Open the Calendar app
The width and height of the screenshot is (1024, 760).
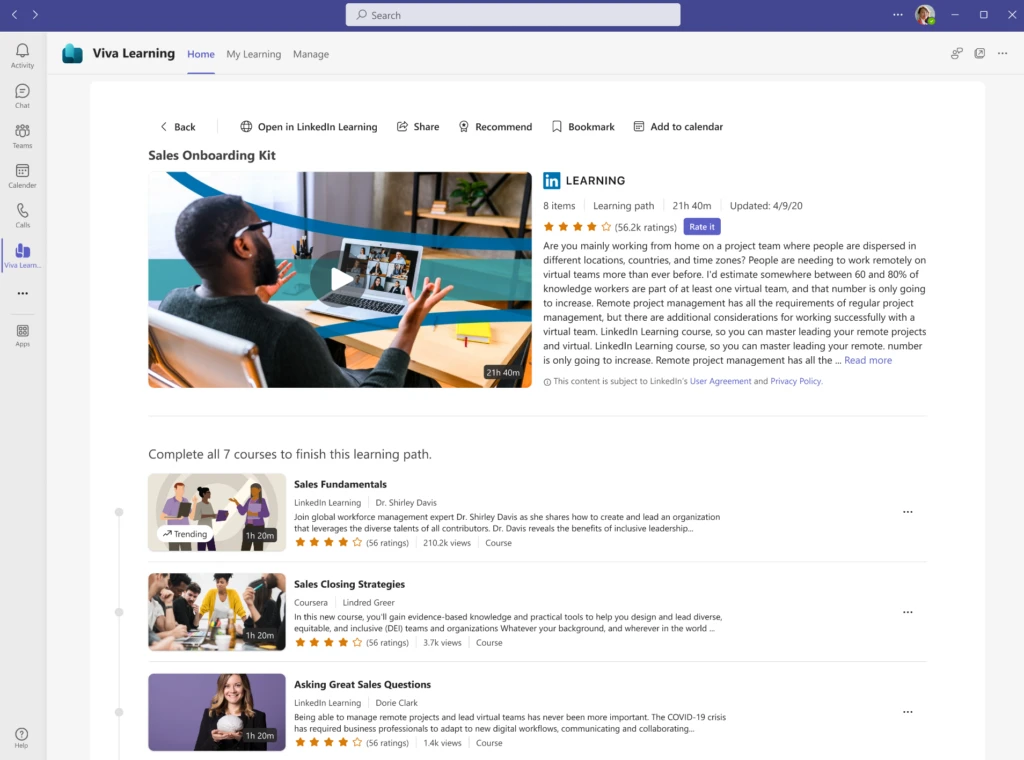point(22,174)
